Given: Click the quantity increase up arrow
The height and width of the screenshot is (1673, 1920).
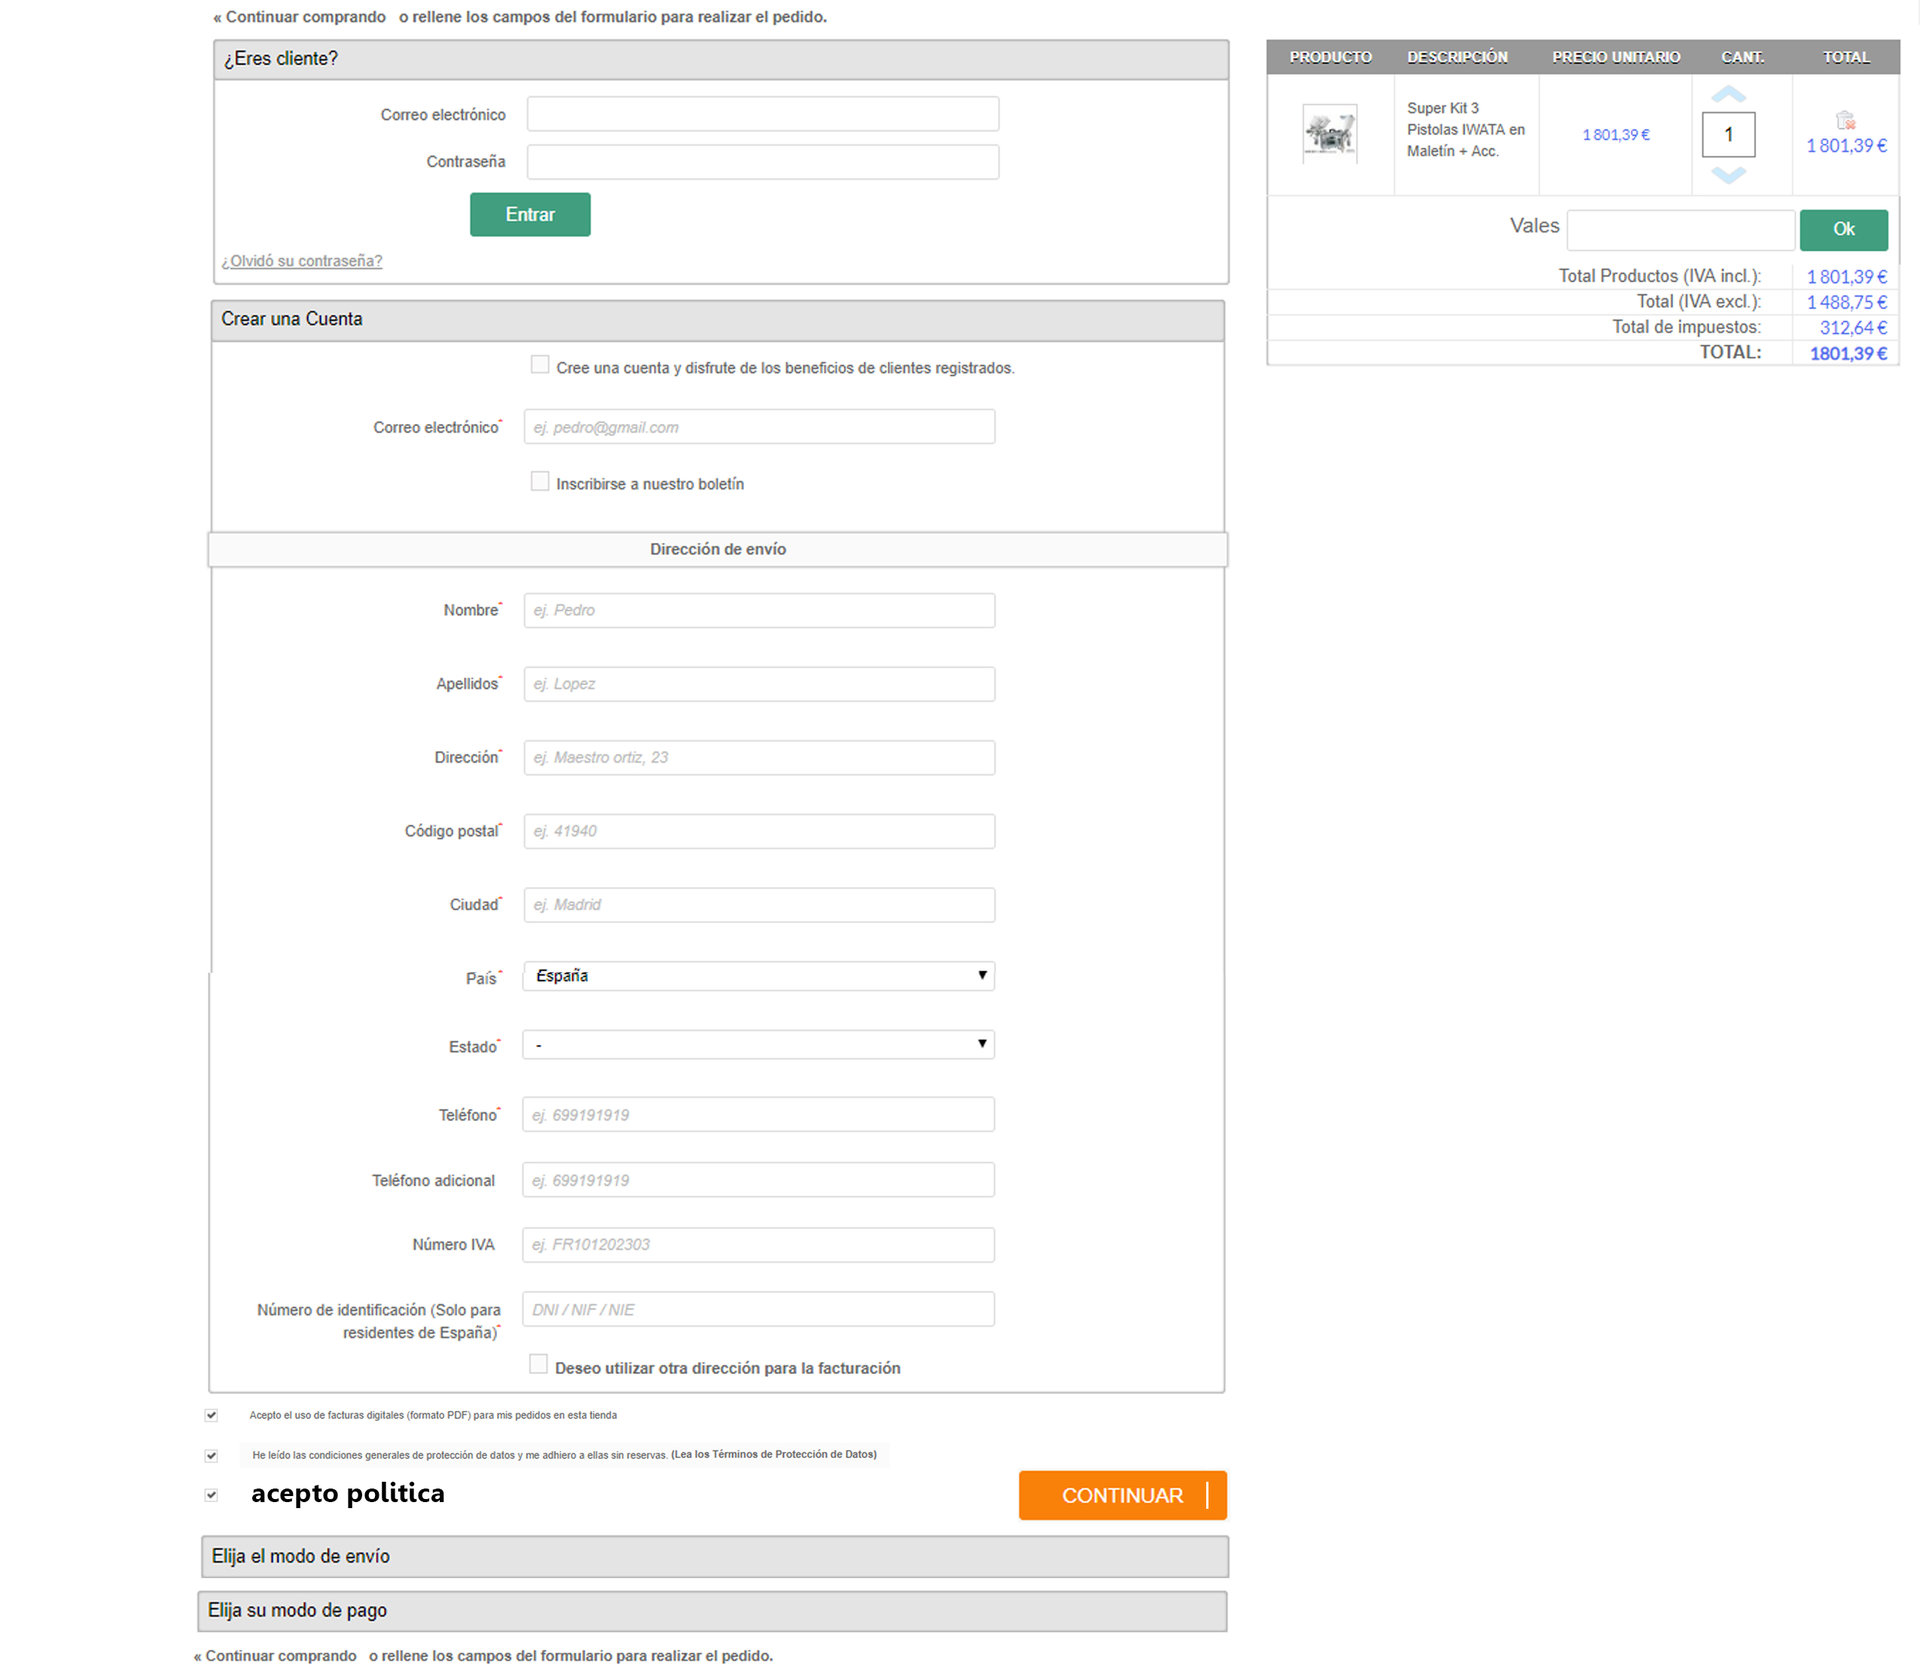Looking at the screenshot, I should pos(1728,95).
